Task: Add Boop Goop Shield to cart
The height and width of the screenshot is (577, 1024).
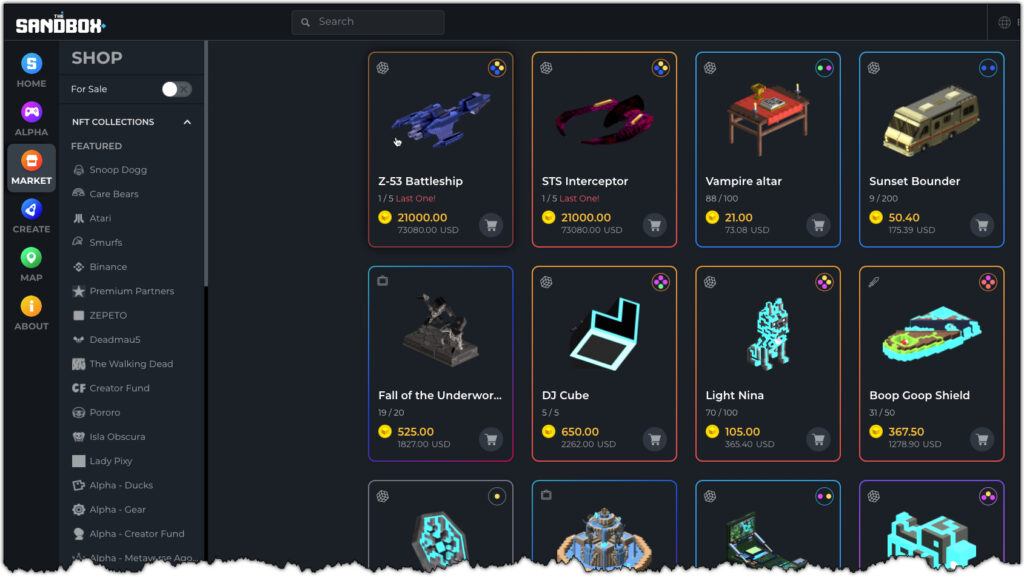Action: click(x=982, y=439)
